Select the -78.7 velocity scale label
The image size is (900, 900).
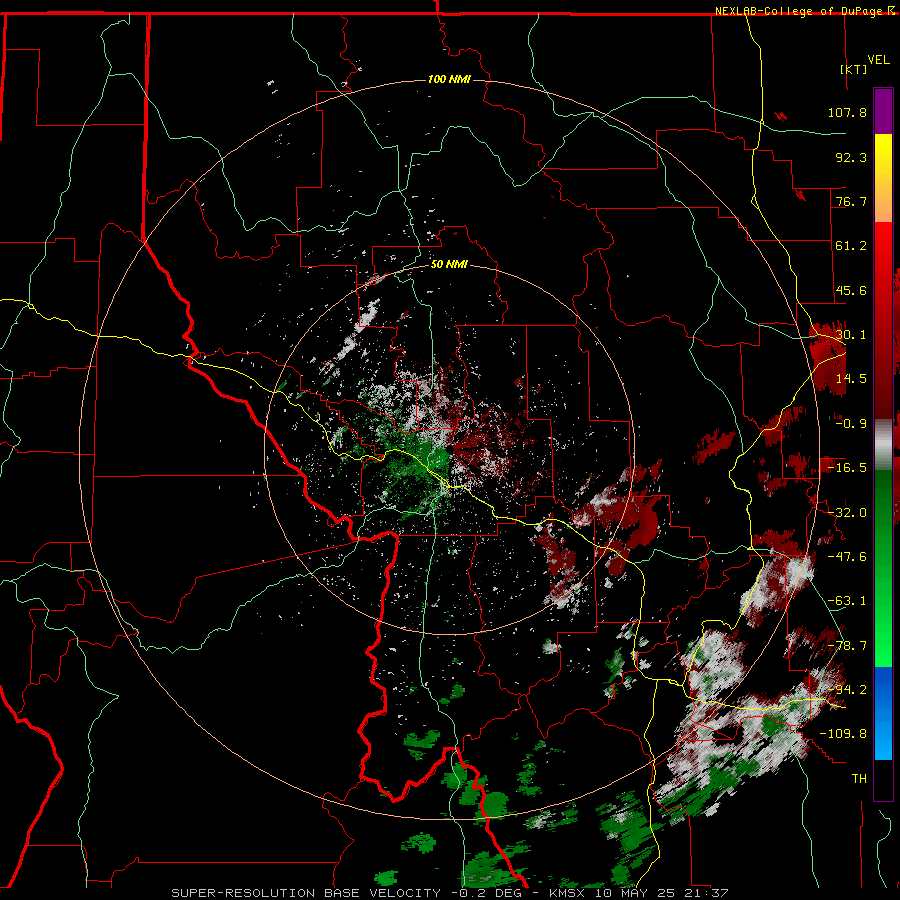[x=847, y=646]
